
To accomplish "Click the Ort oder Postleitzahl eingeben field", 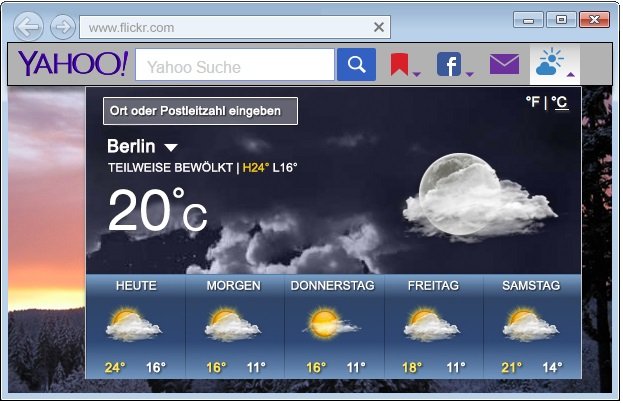I will [200, 111].
